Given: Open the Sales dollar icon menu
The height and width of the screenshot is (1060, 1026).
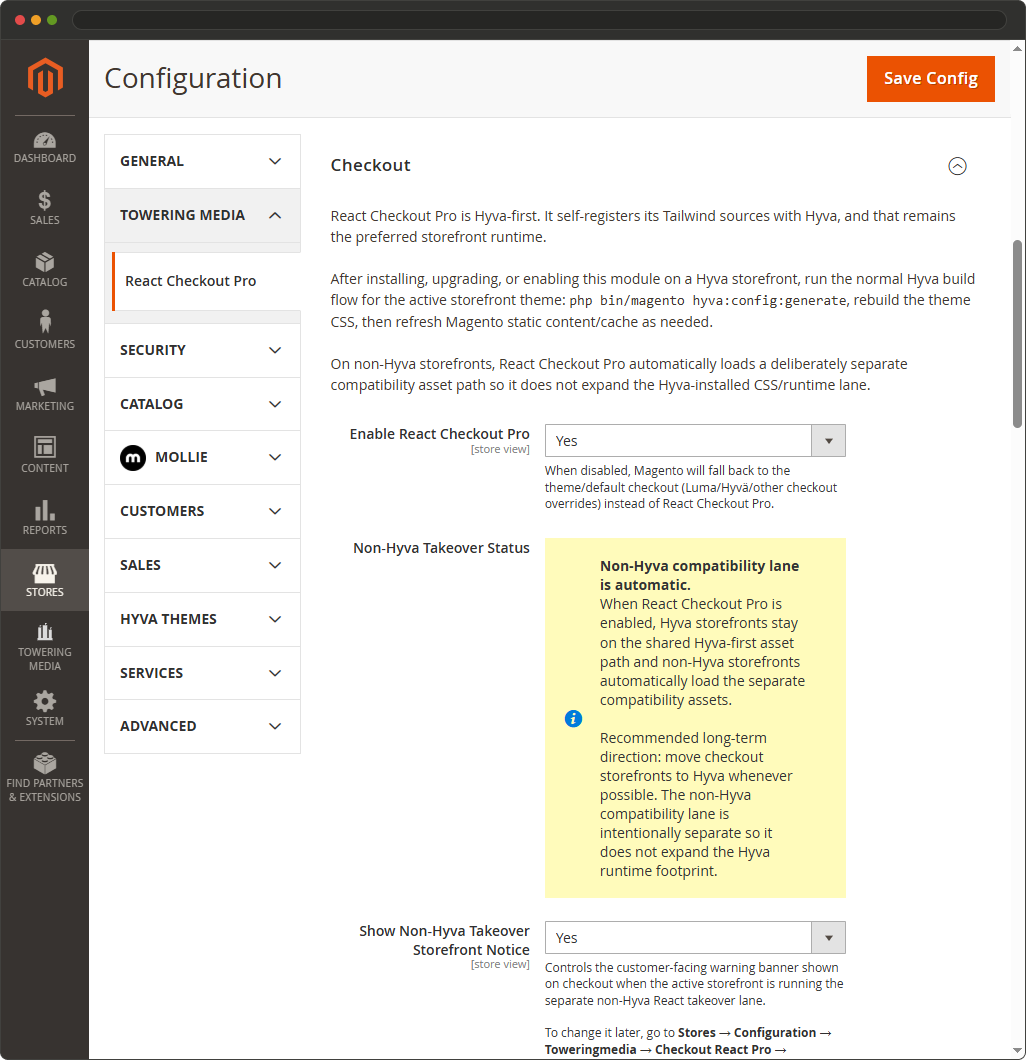Looking at the screenshot, I should [45, 208].
